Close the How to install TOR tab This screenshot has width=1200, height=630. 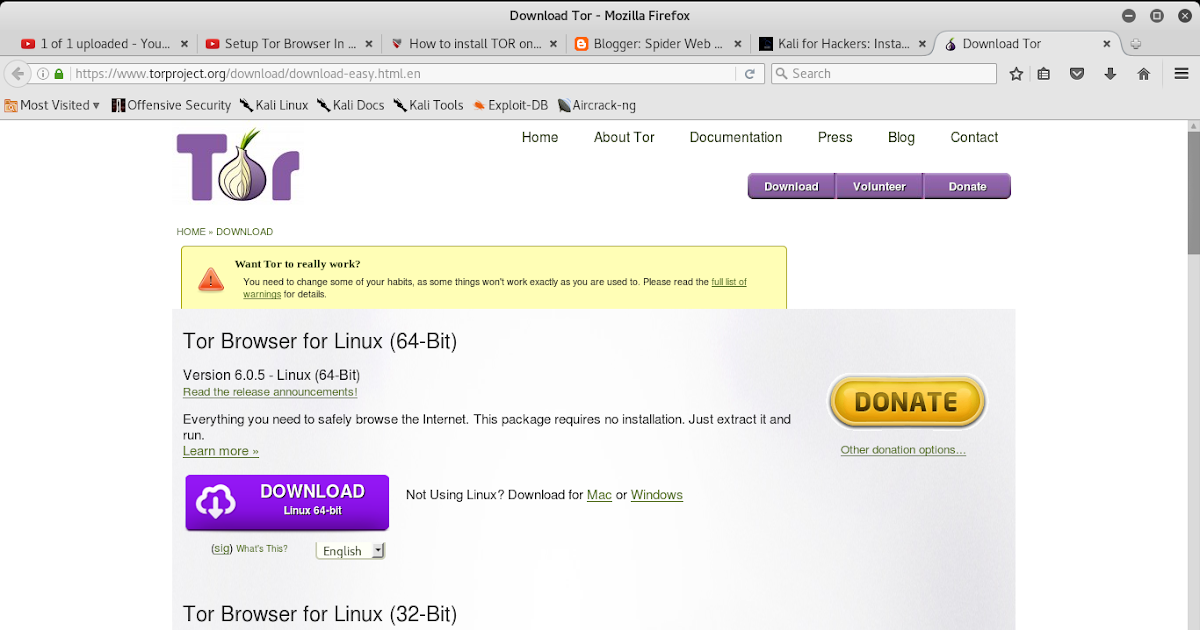point(553,44)
